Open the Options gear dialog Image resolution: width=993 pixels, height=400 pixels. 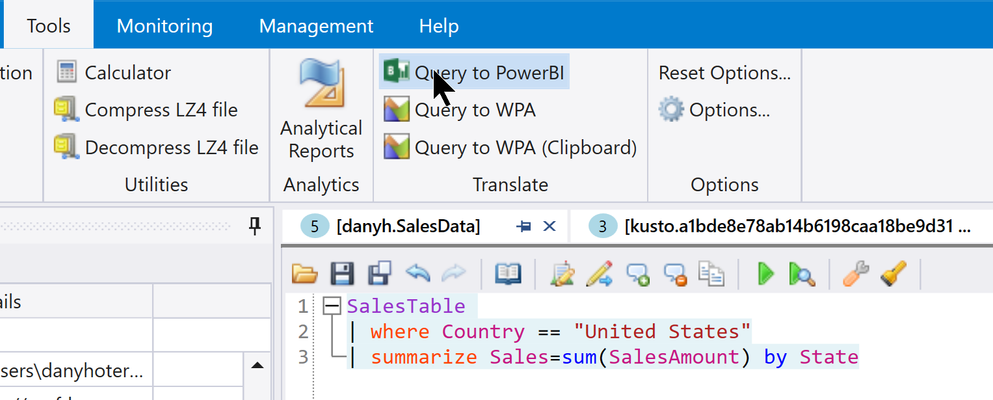coord(714,110)
